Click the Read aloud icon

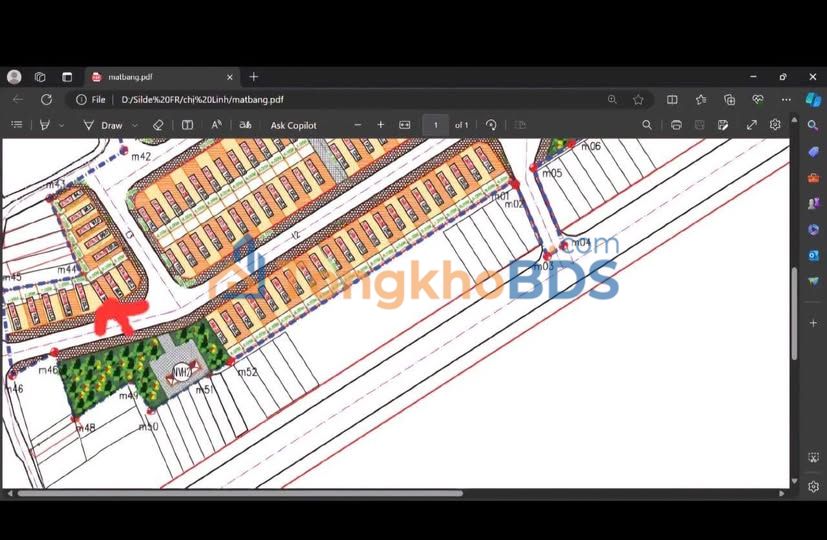pyautogui.click(x=216, y=125)
